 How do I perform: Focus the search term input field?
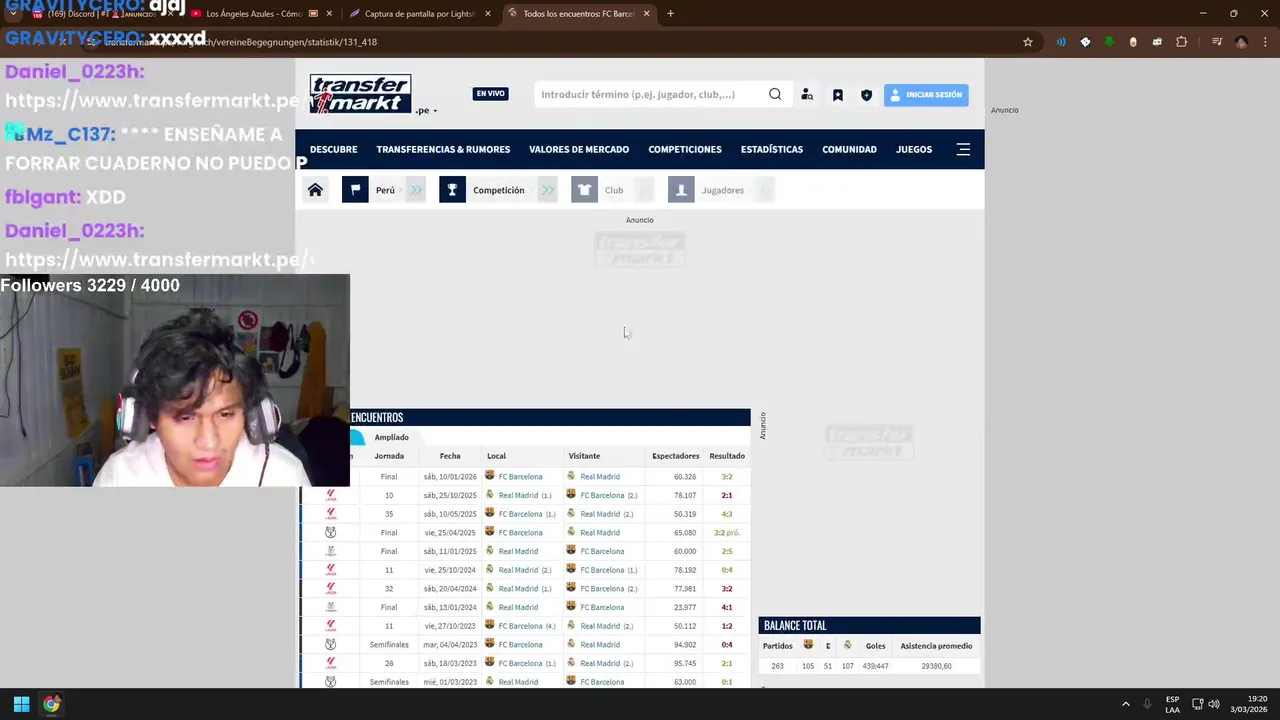pos(650,95)
